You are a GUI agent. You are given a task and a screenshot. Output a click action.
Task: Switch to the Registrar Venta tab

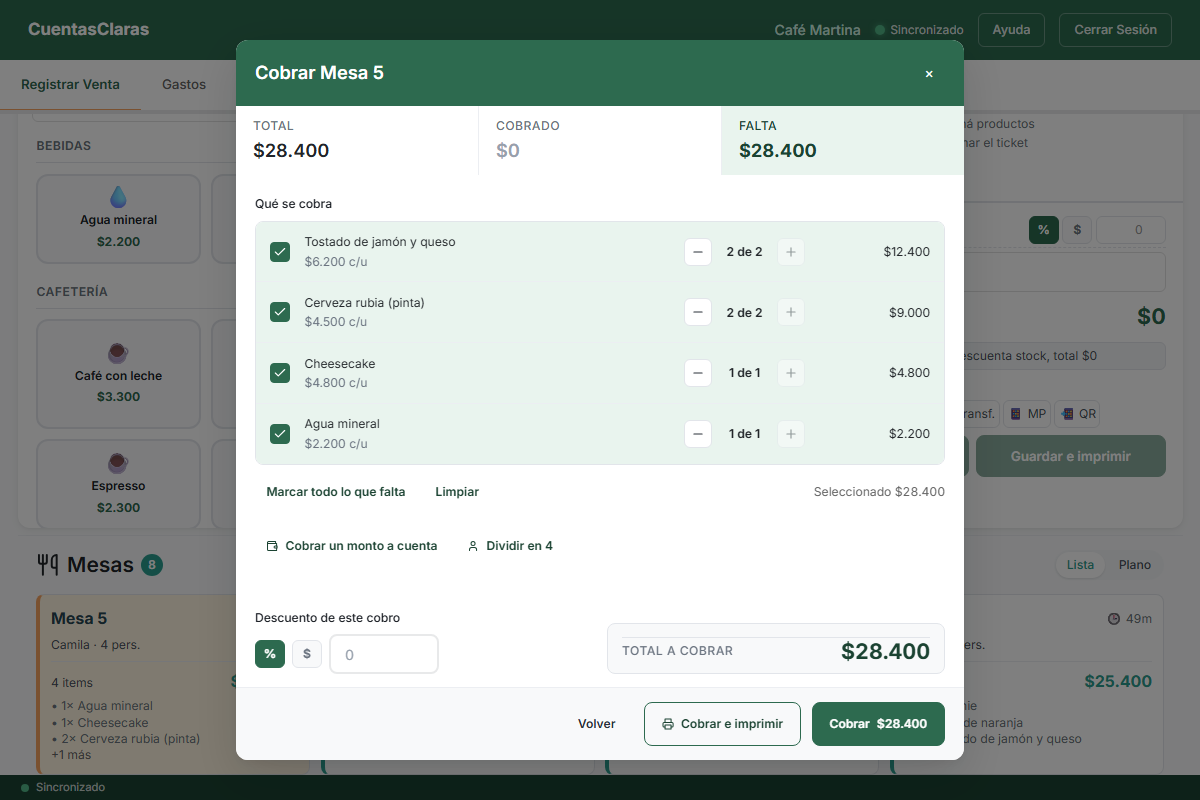70,85
